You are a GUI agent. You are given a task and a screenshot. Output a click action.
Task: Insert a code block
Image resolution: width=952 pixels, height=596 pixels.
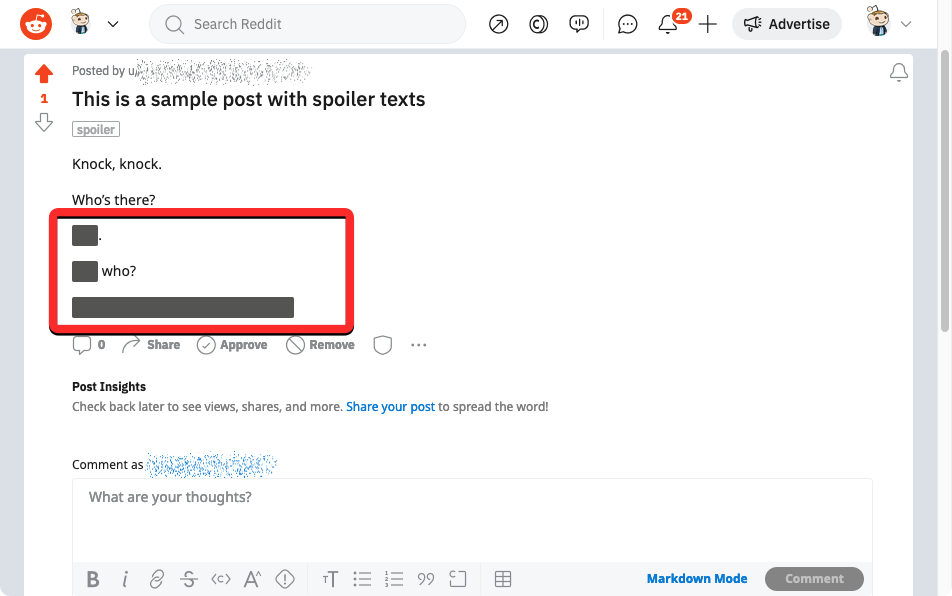point(458,579)
